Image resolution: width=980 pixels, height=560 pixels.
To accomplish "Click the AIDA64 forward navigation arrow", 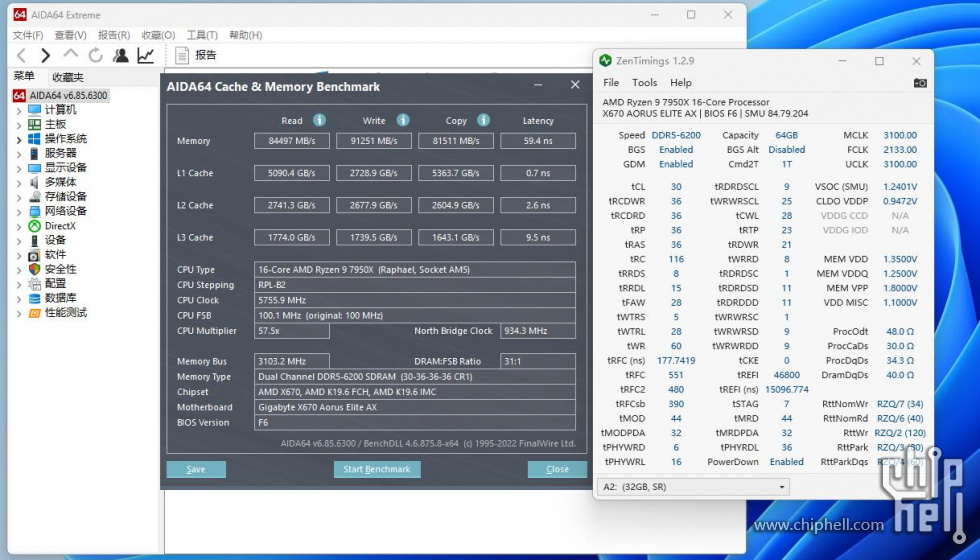I will [45, 56].
